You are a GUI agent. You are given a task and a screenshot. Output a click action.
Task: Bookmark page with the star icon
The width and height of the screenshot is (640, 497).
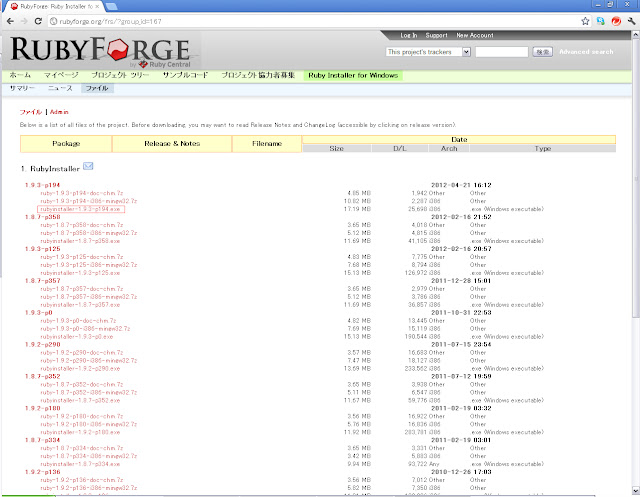[585, 21]
